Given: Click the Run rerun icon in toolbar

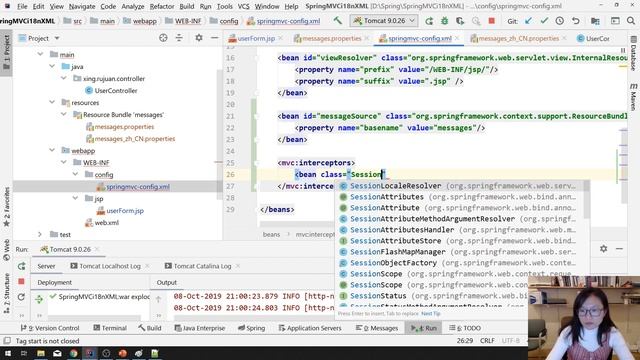Looking at the screenshot, I should click(429, 21).
